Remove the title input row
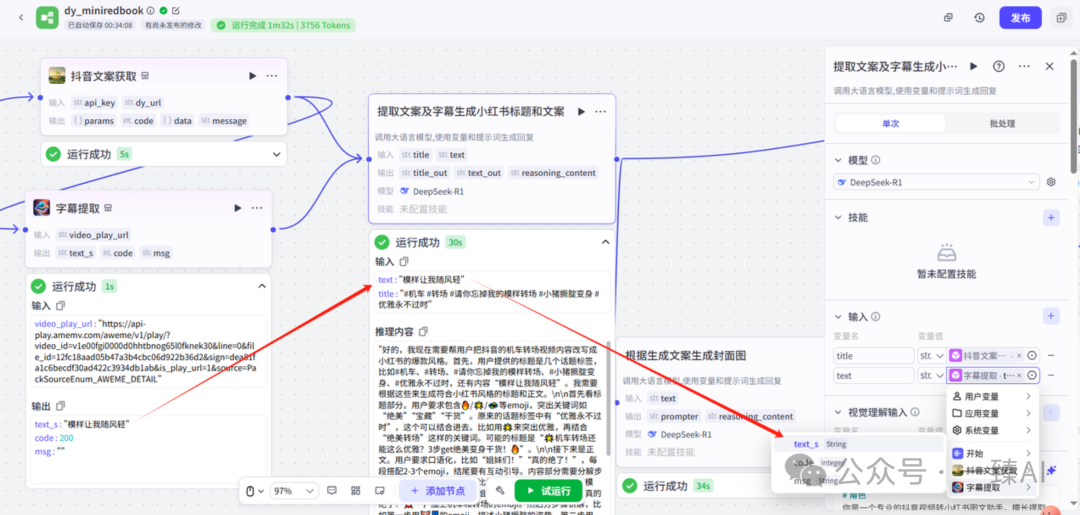1080x515 pixels. click(1052, 356)
